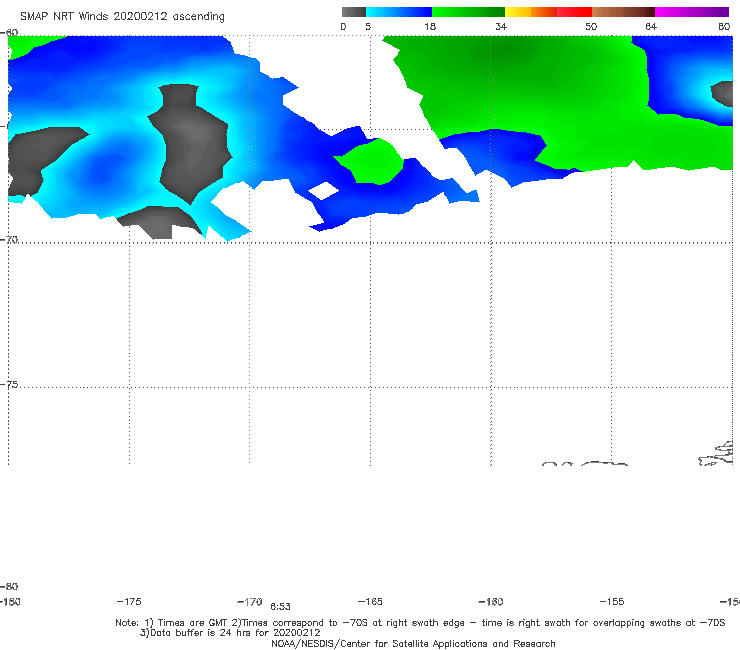Click the color bar label '34'
The image size is (740, 650).
point(501,27)
